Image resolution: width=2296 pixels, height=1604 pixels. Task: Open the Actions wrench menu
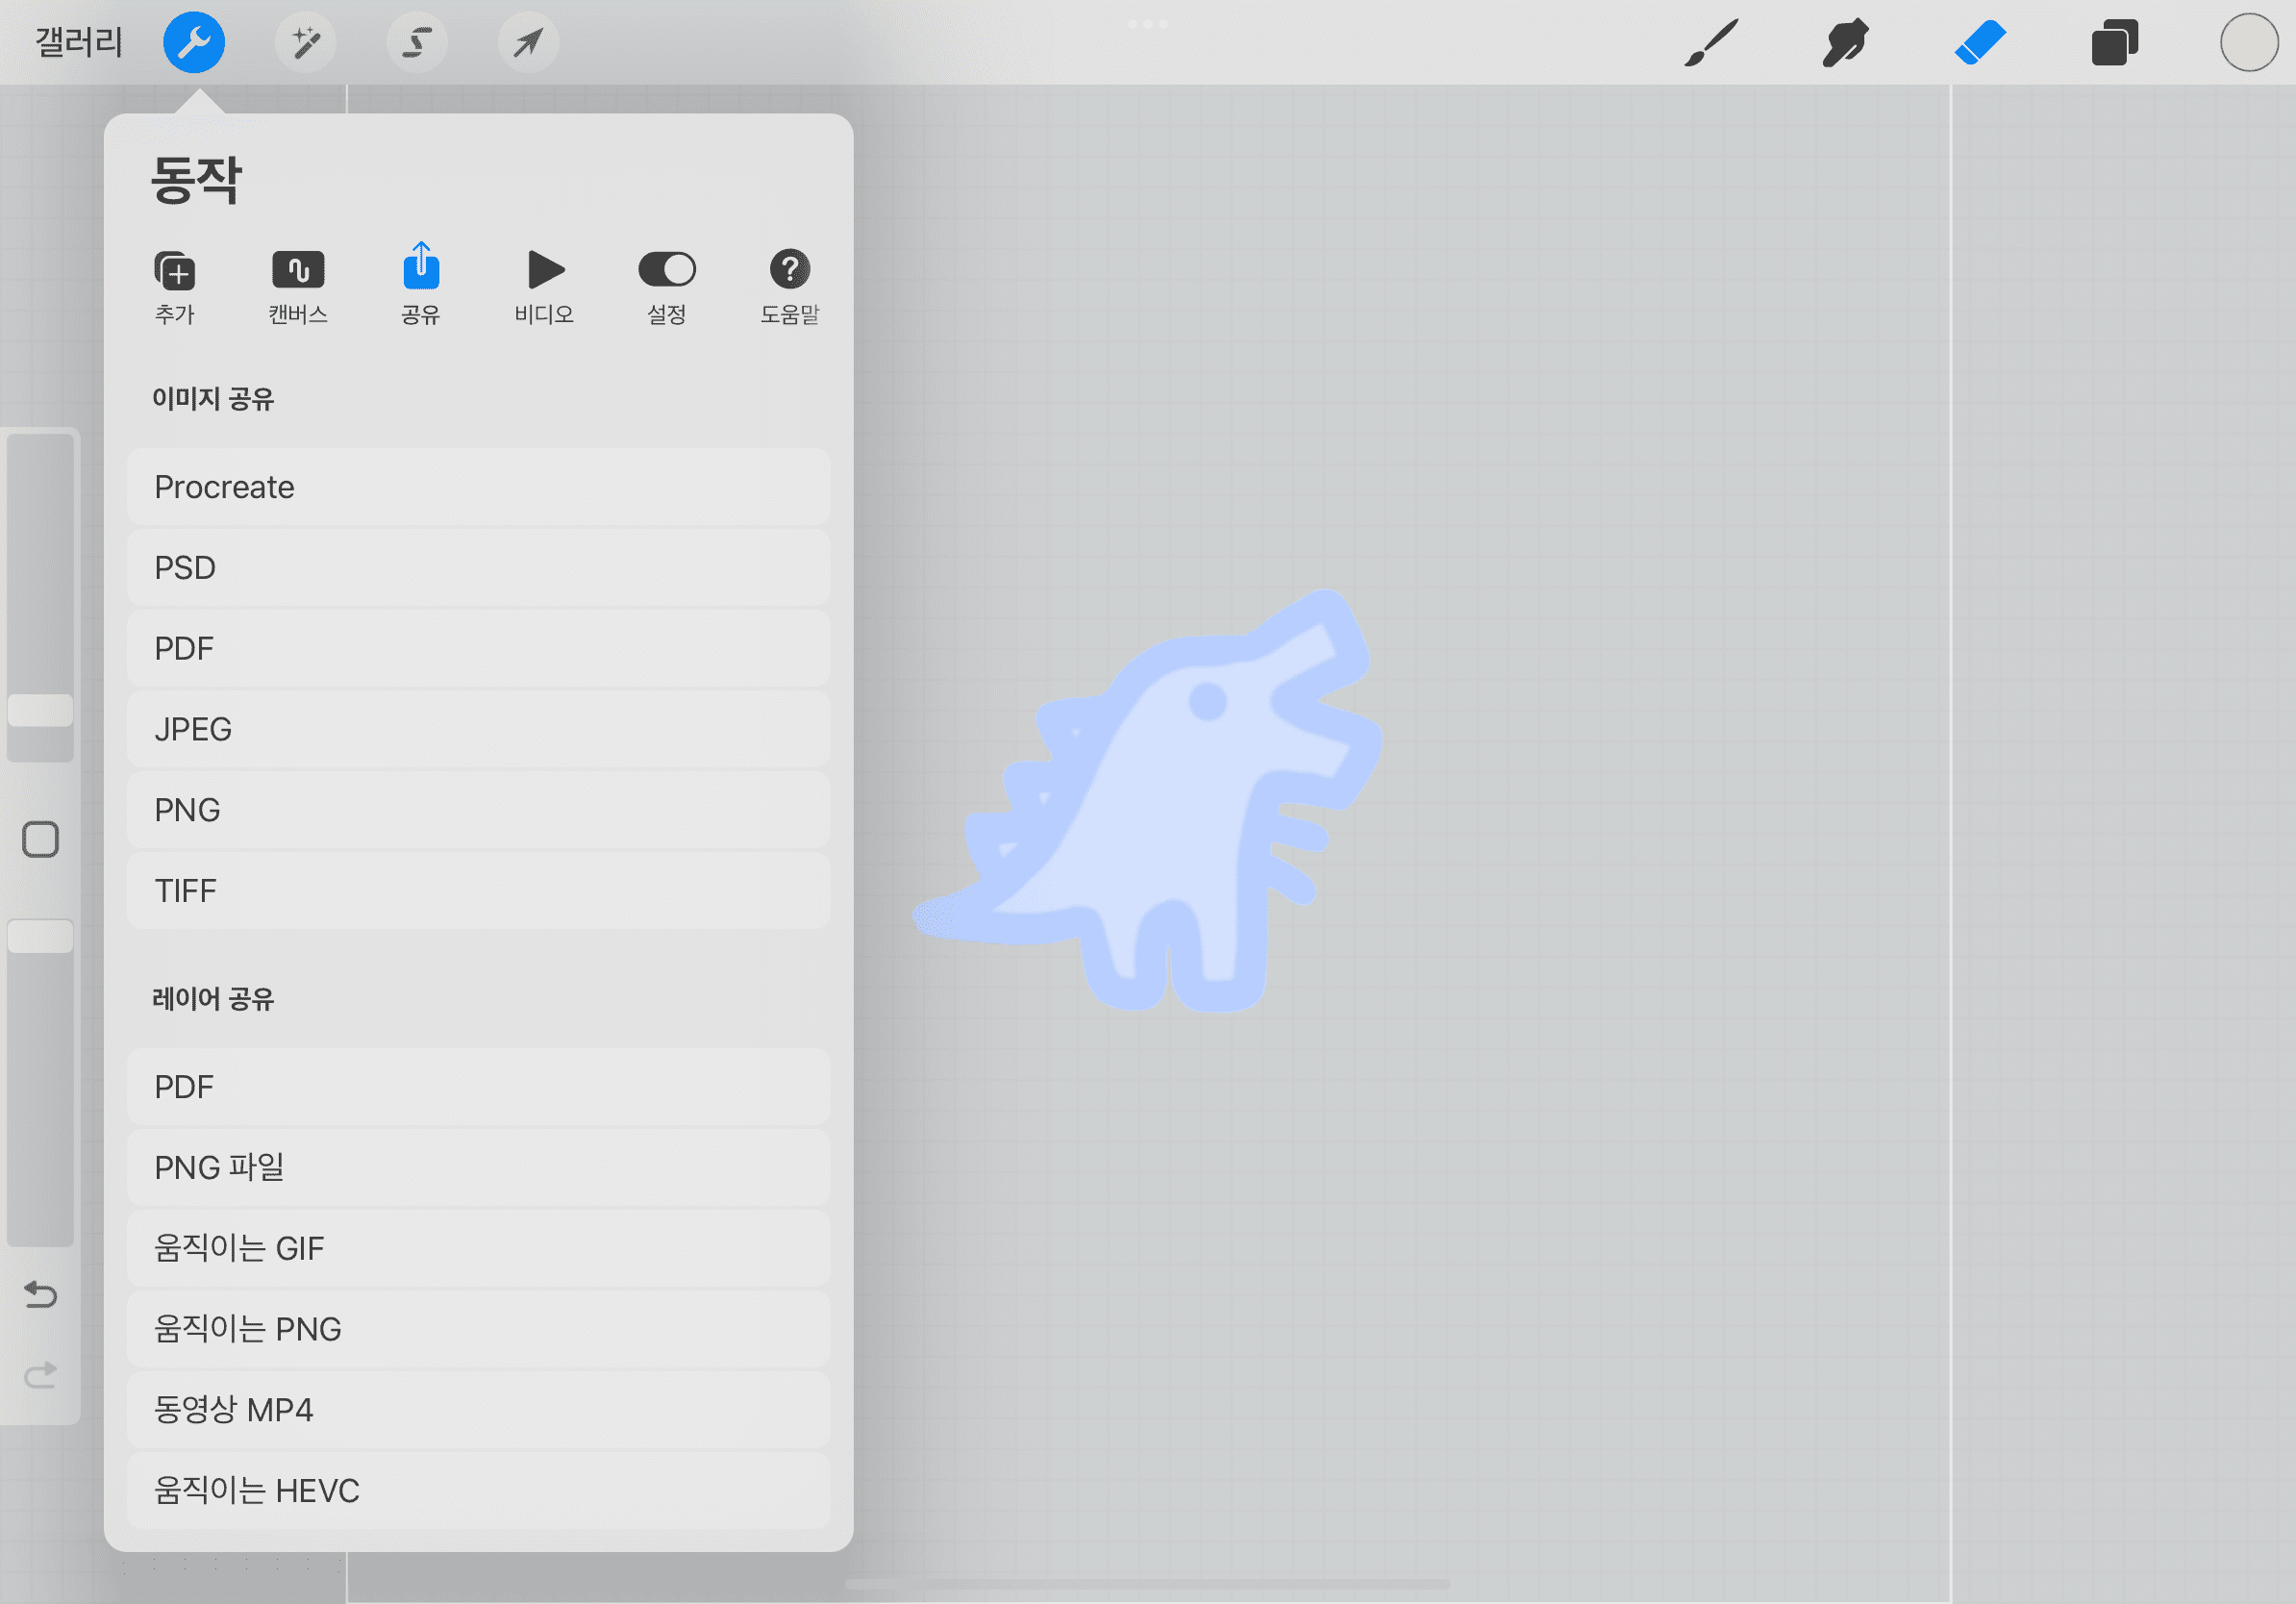coord(194,43)
